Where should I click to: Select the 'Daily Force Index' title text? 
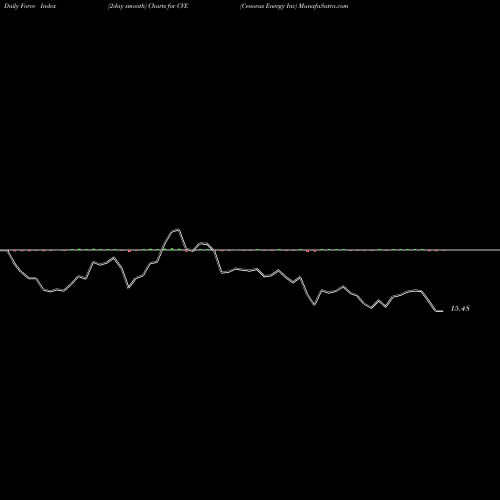(30, 6)
